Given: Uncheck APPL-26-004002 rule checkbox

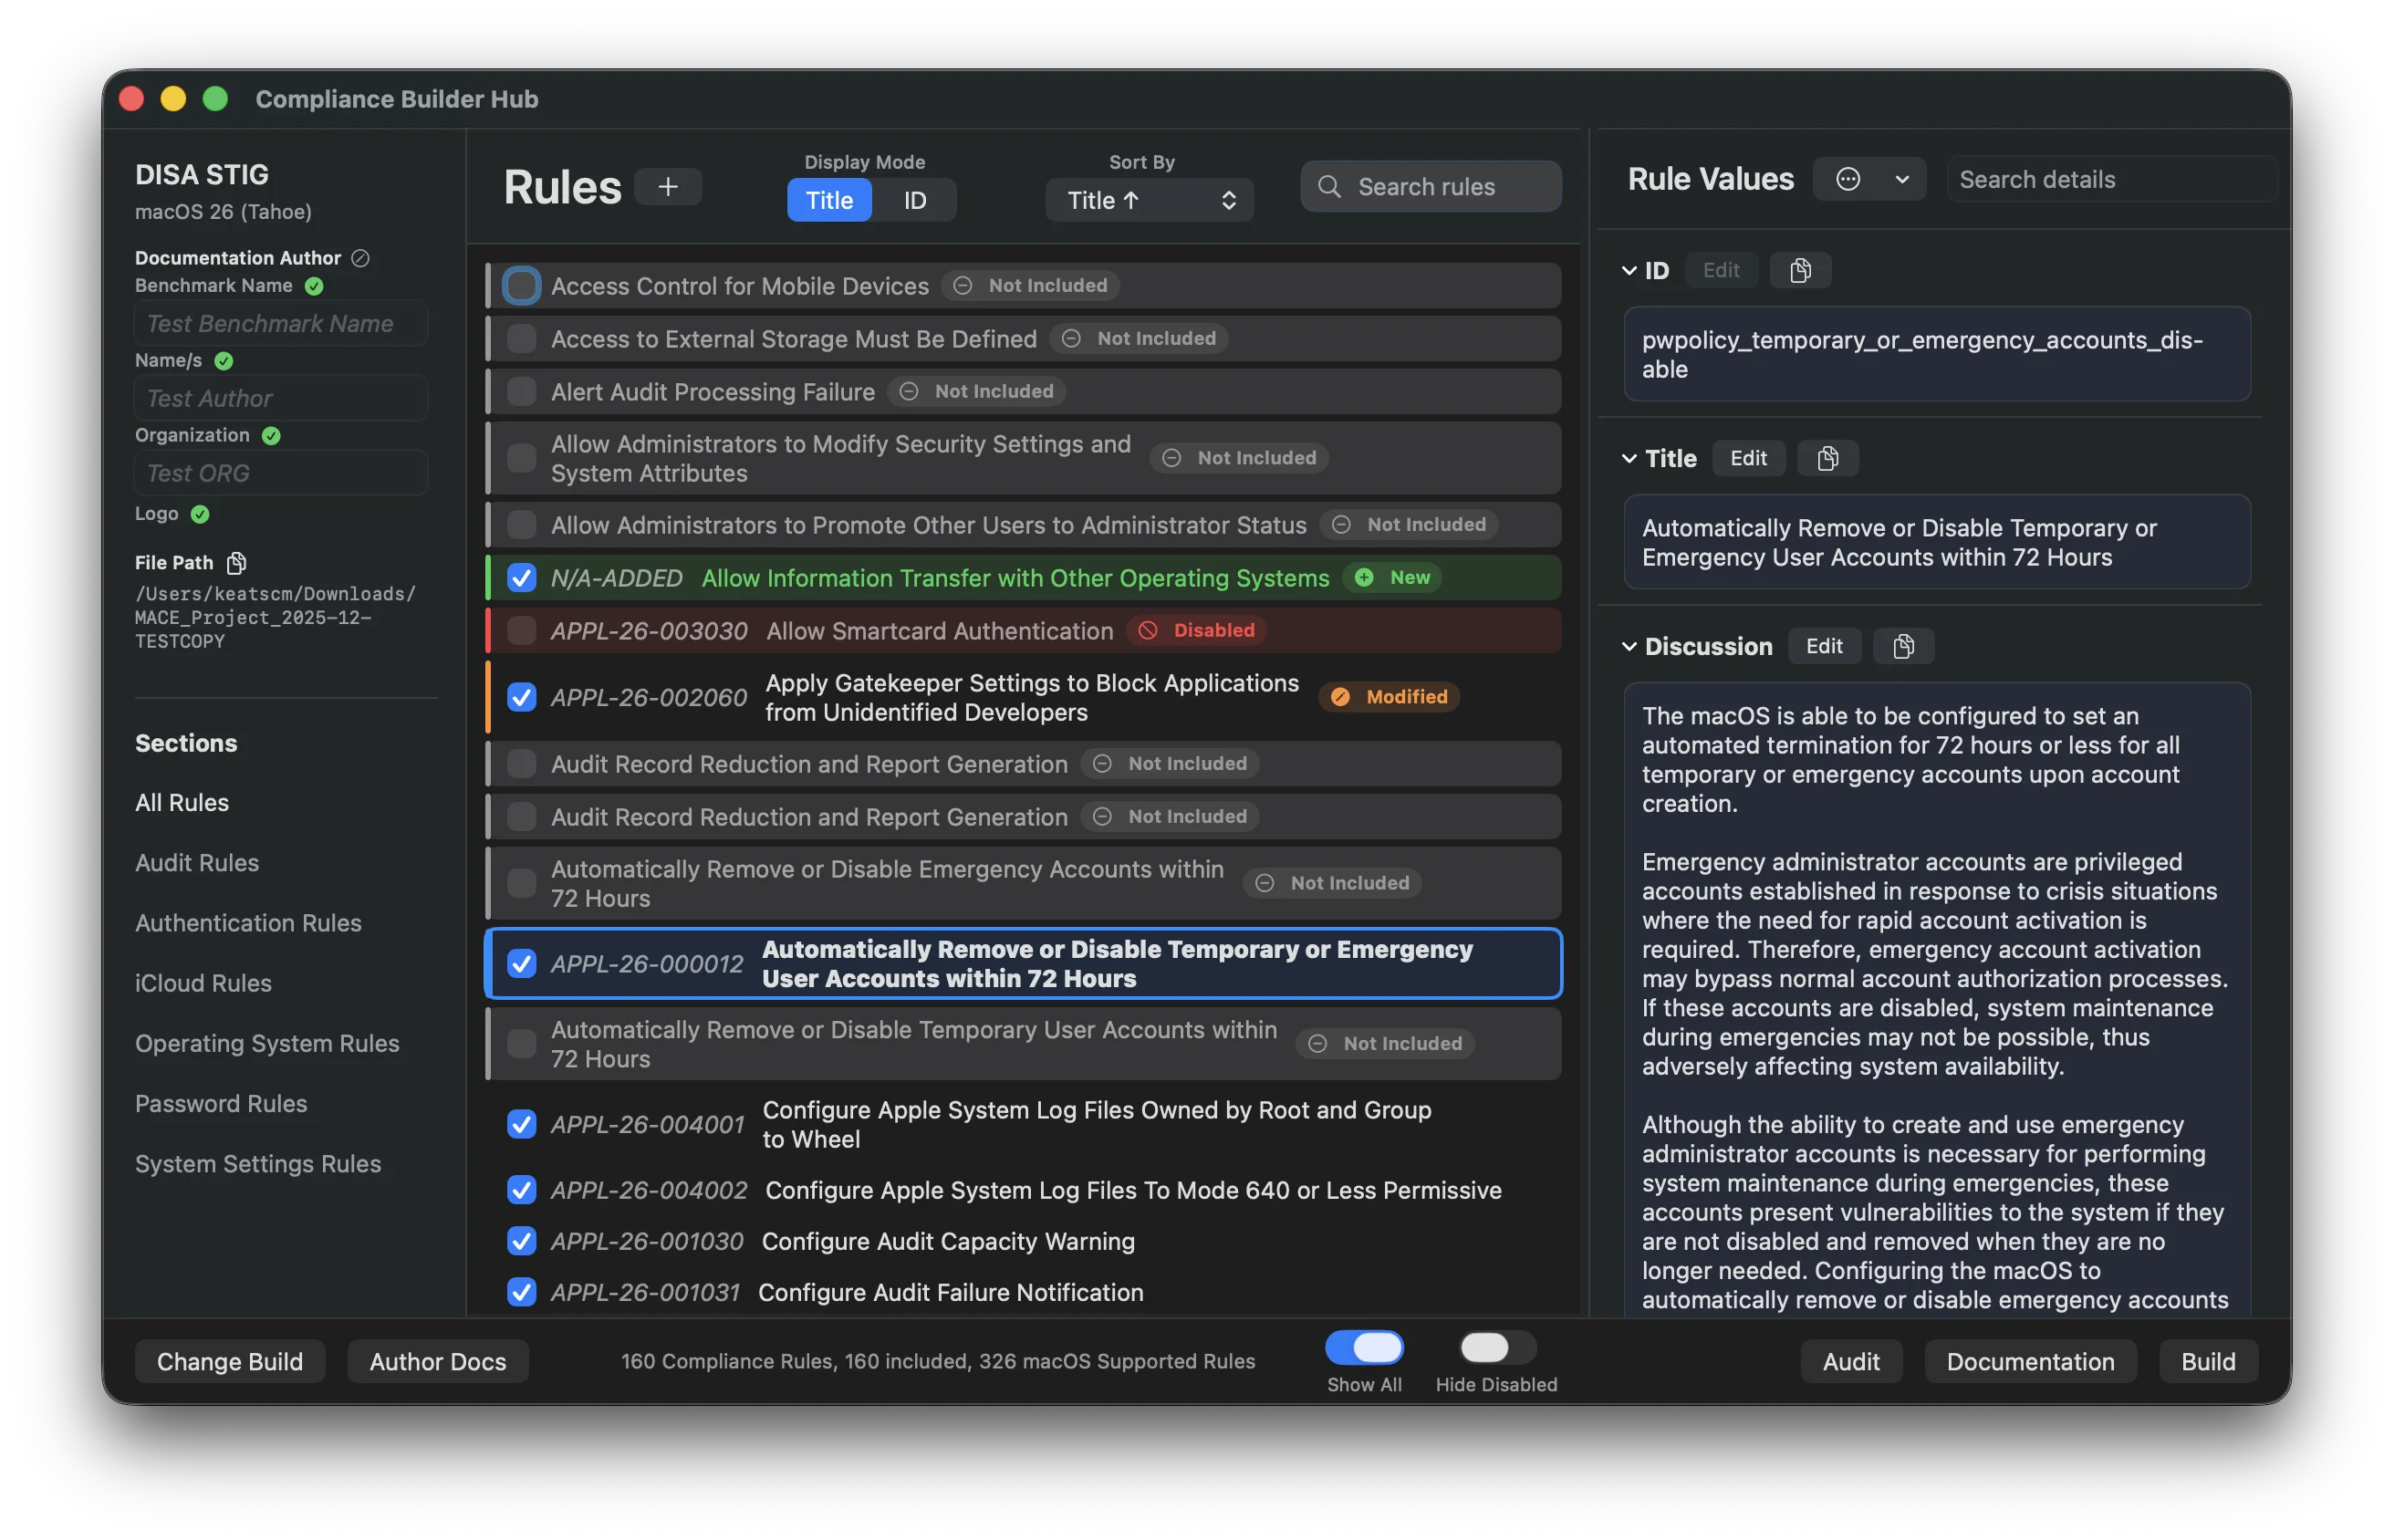Looking at the screenshot, I should pyautogui.click(x=521, y=1190).
